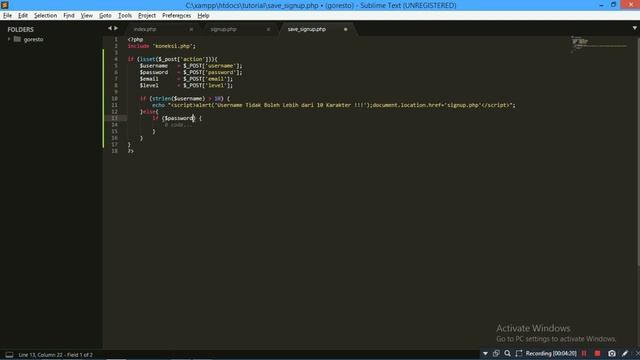Take a screenshot with camera icon
This screenshot has height=360, width=640.
(x=611, y=353)
